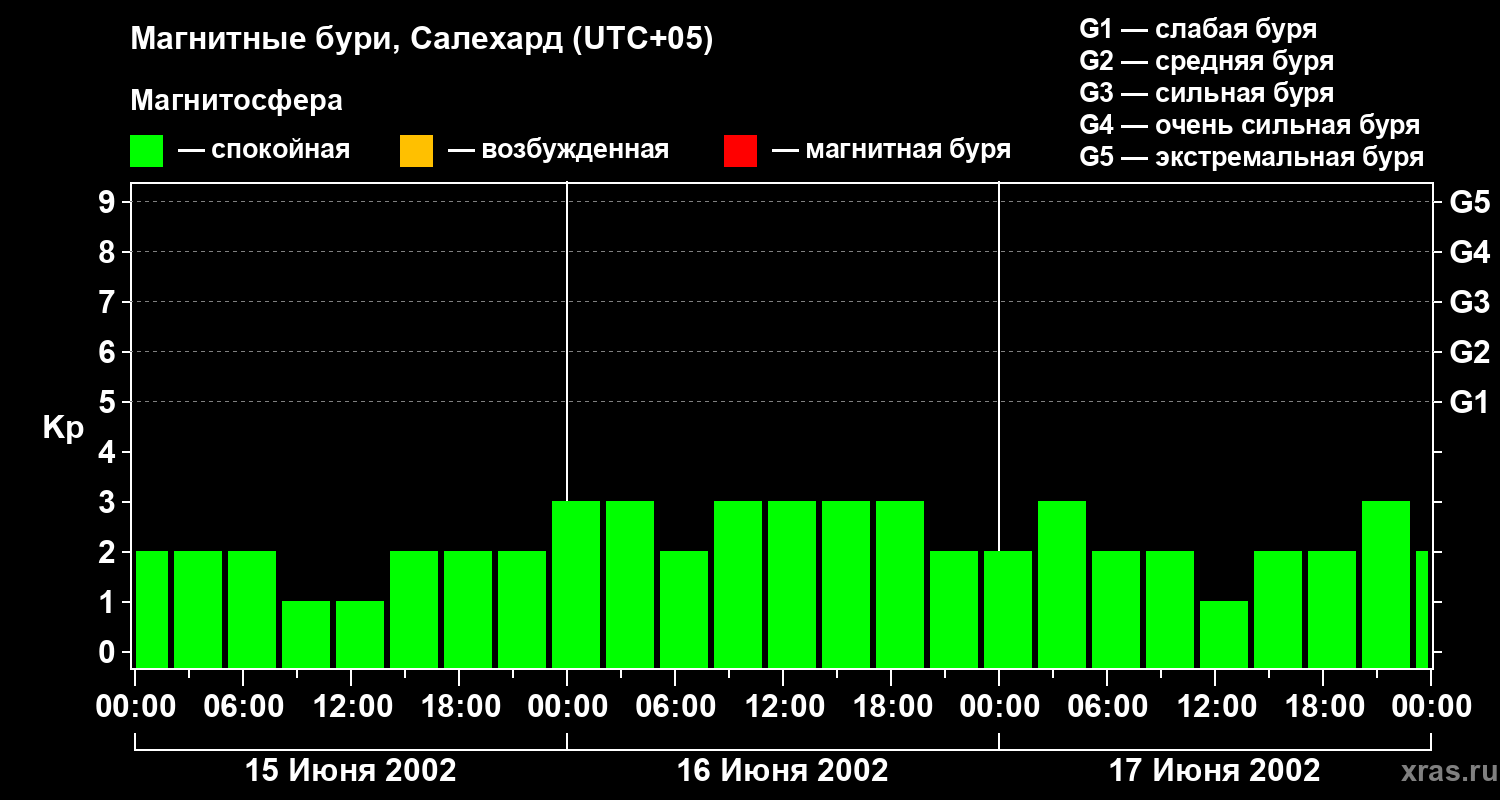Click the Kp 3 bar spanning midnight 15–16 Июня
This screenshot has height=800, width=1500.
(x=576, y=584)
